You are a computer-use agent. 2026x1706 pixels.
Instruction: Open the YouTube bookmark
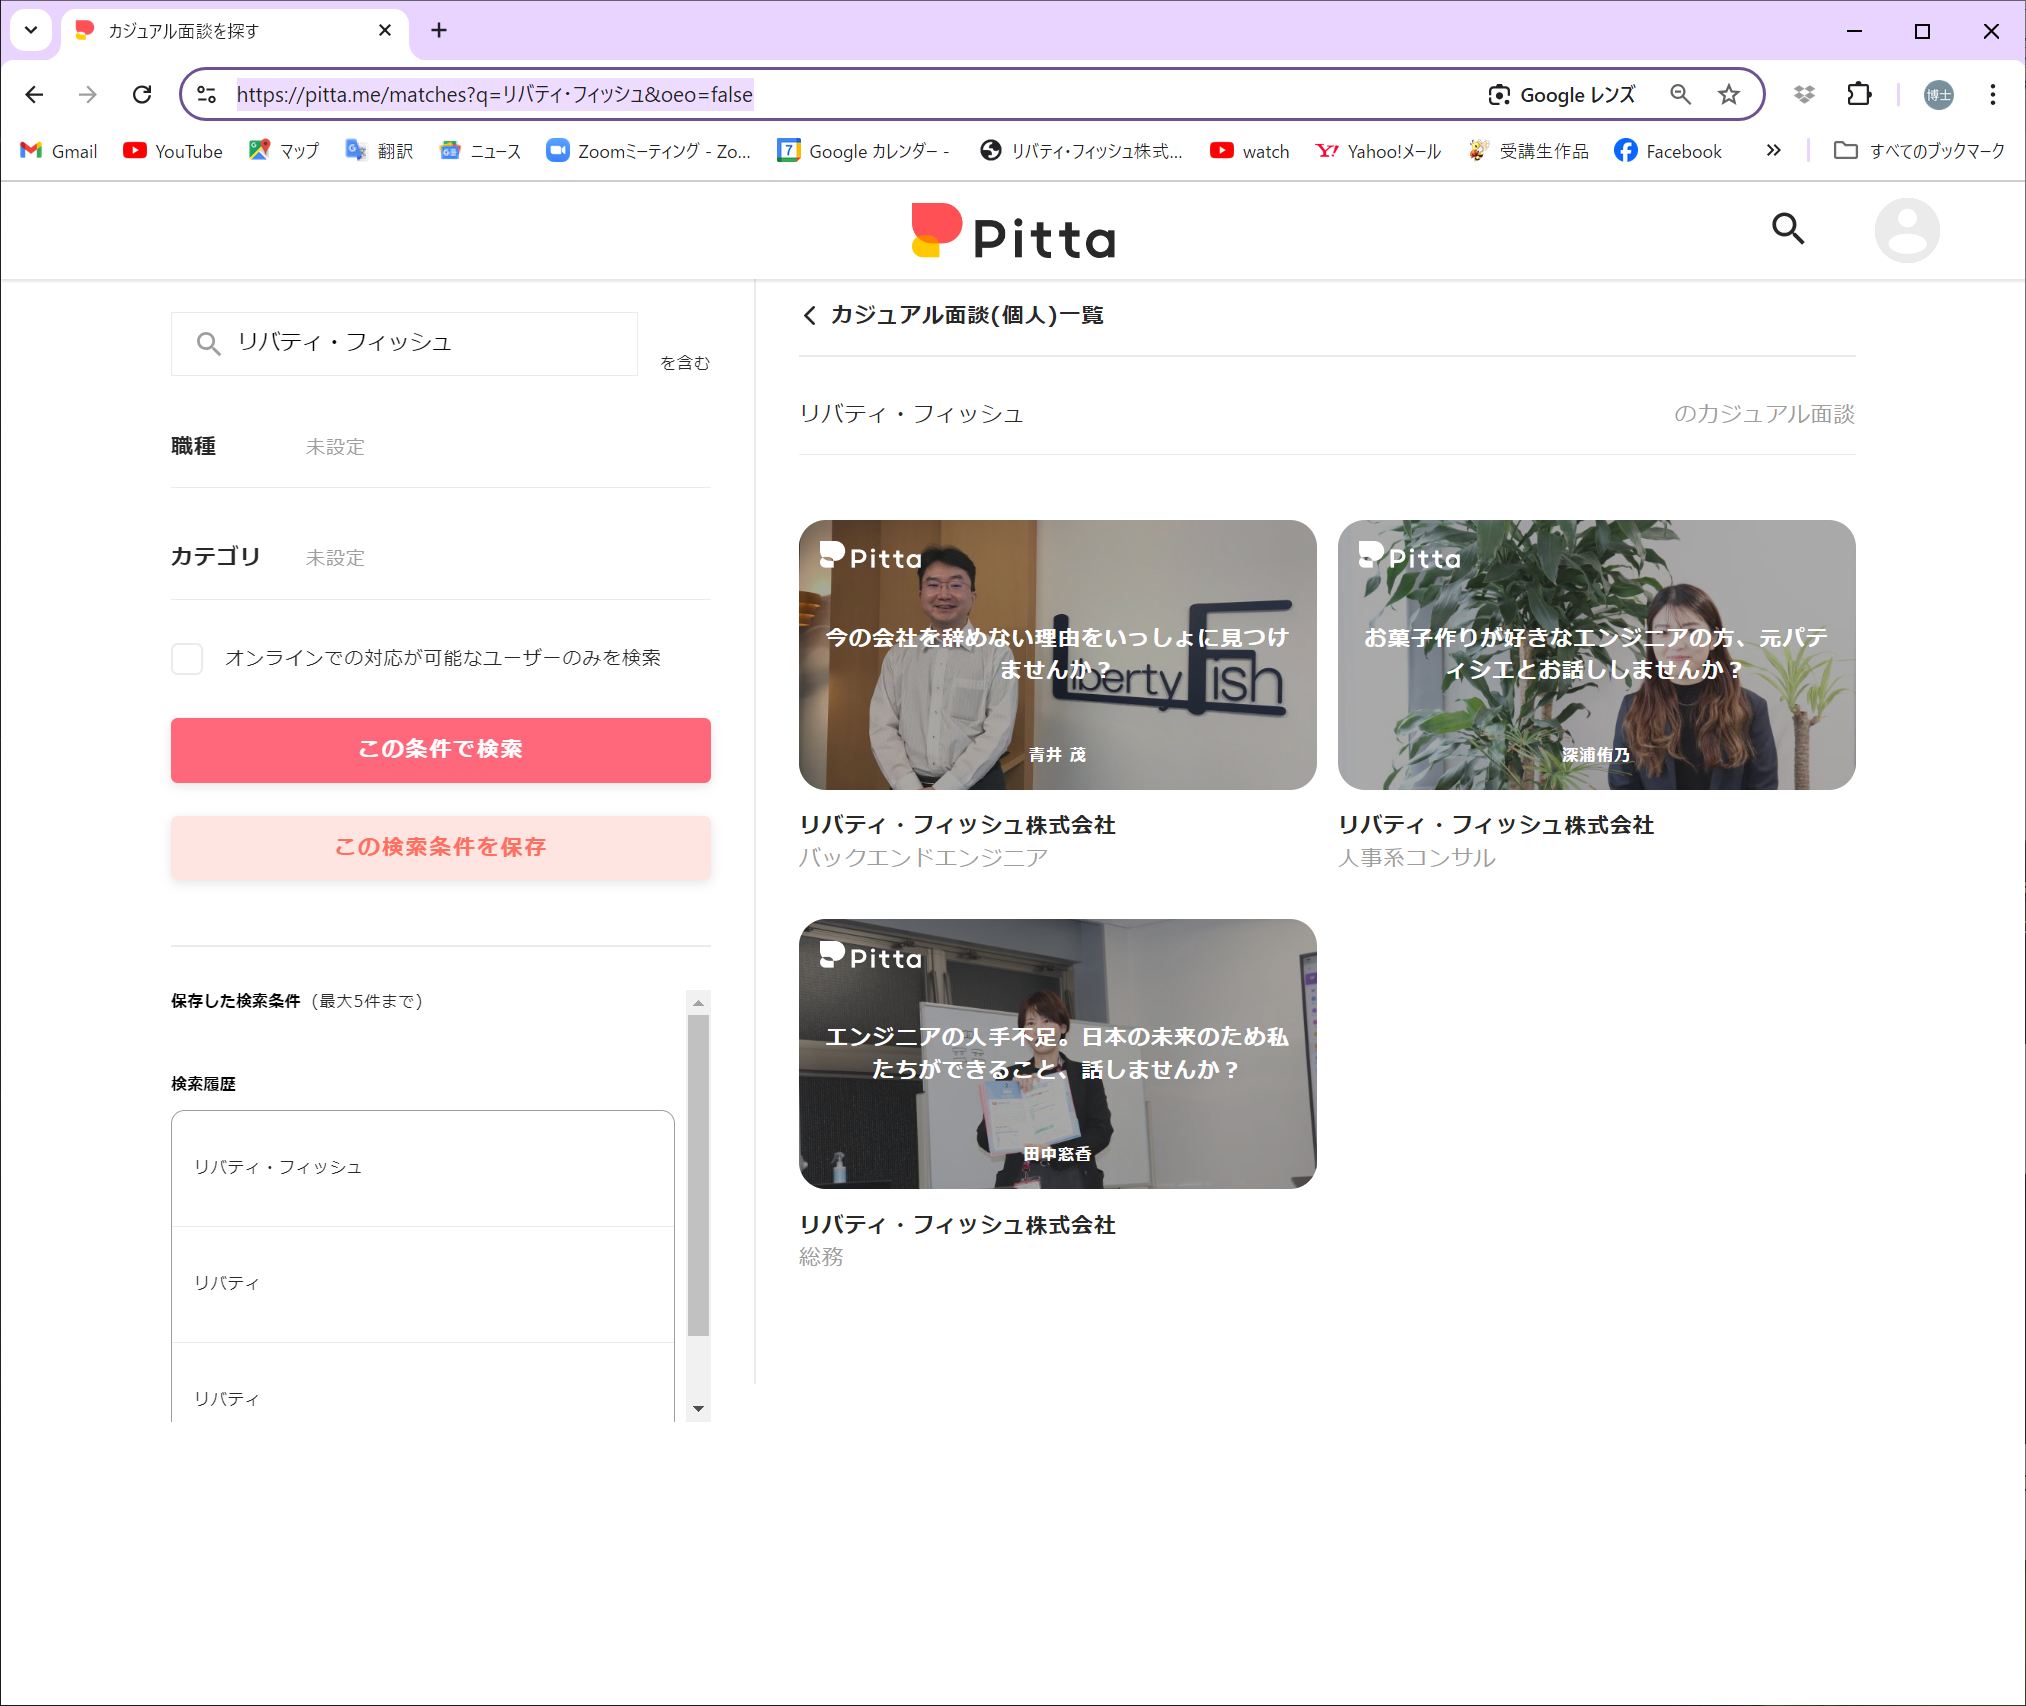[173, 151]
